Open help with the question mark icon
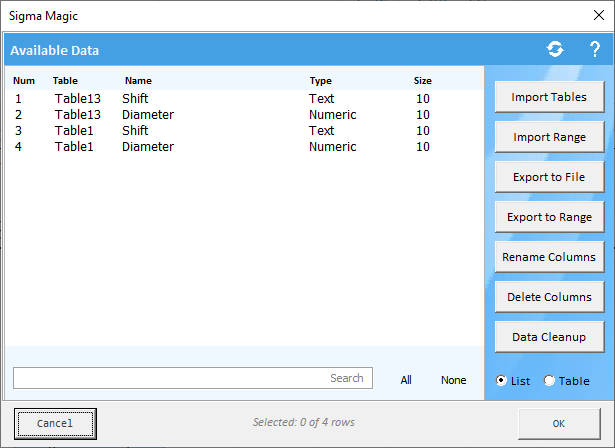This screenshot has height=448, width=615. tap(594, 49)
